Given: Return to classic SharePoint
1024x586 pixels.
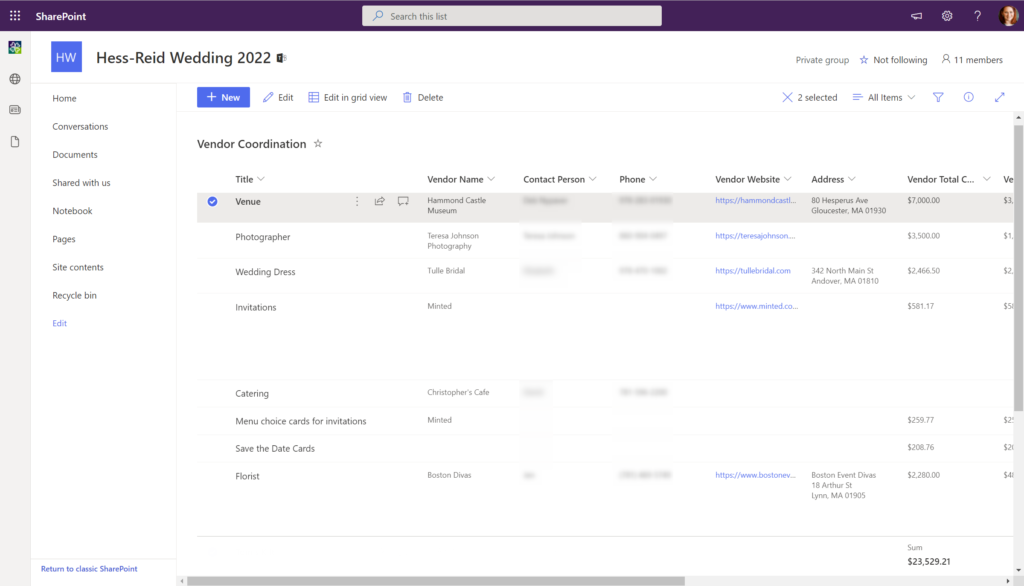Looking at the screenshot, I should 89,568.
